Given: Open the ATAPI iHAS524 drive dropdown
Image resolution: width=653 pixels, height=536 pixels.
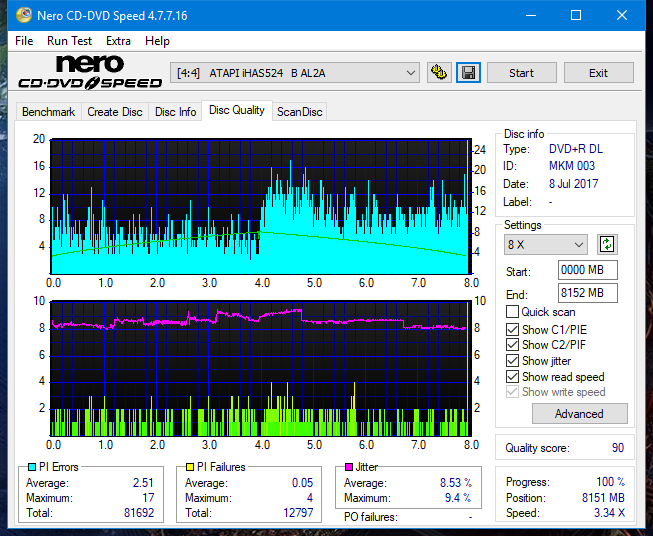Looking at the screenshot, I should [x=295, y=73].
